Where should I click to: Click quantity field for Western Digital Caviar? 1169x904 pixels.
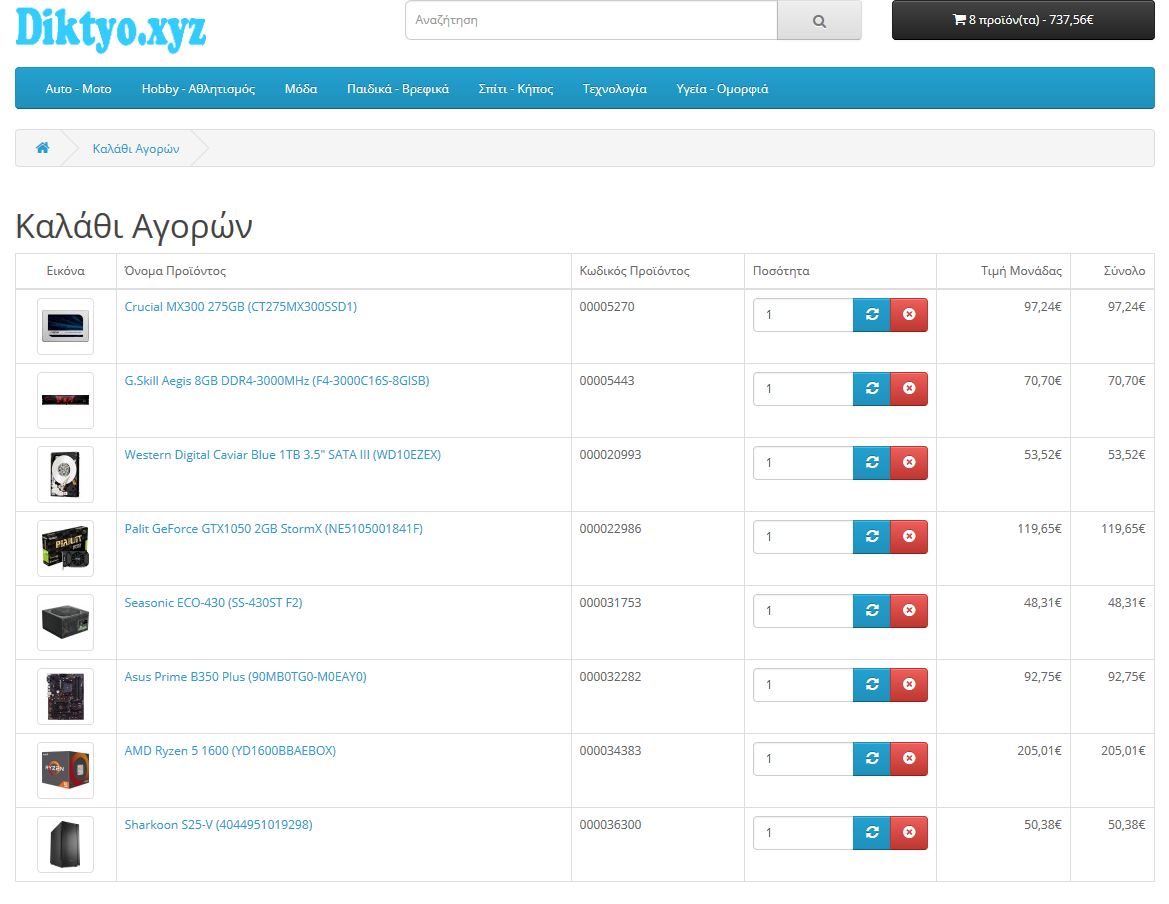click(803, 462)
